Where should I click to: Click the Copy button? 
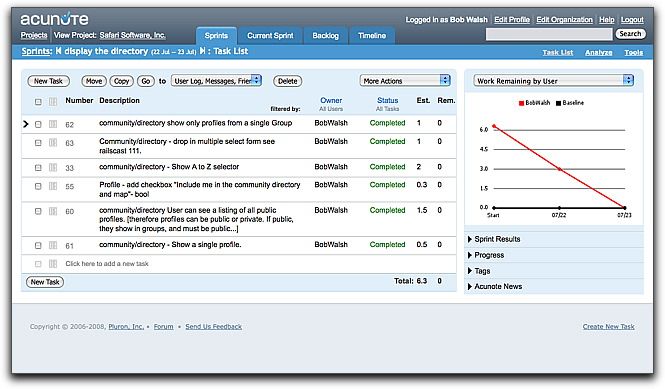pos(121,81)
